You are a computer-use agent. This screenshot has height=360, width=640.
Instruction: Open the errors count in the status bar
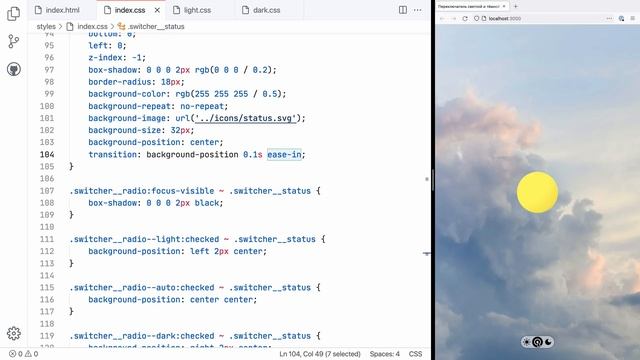click(x=16, y=354)
